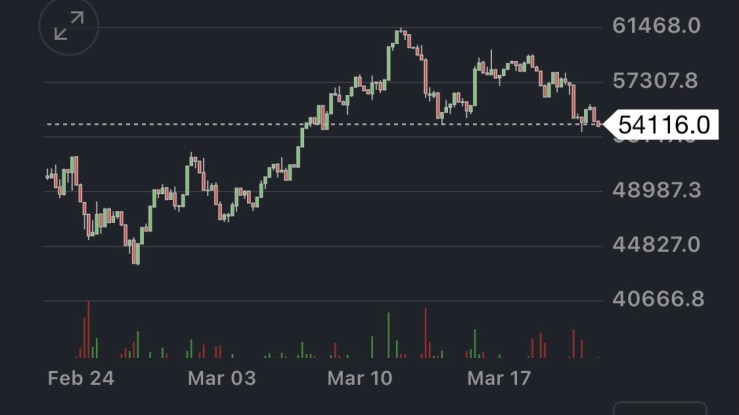Select the Mar 10 date marker
The image size is (739, 415).
click(x=363, y=379)
